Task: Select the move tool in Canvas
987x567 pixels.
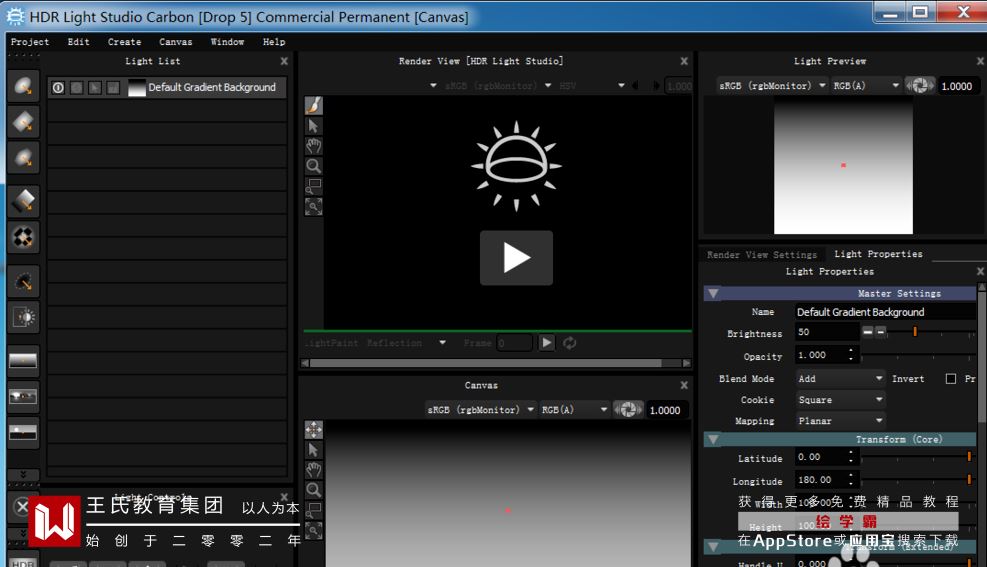Action: (313, 430)
